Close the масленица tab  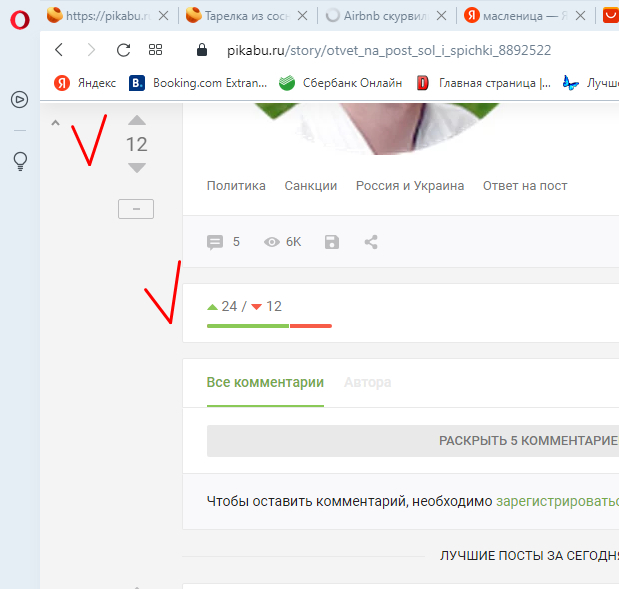(x=580, y=16)
